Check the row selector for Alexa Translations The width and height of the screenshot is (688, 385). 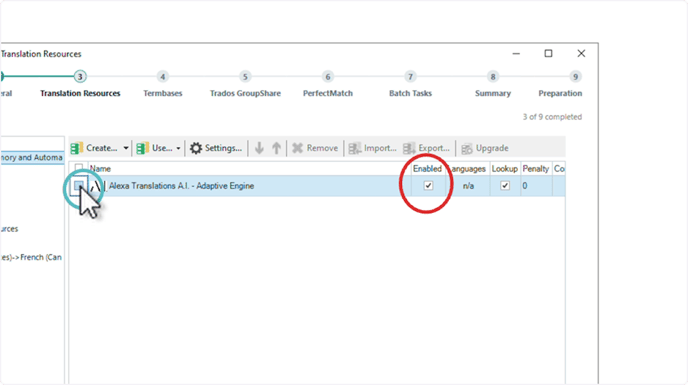pyautogui.click(x=79, y=186)
